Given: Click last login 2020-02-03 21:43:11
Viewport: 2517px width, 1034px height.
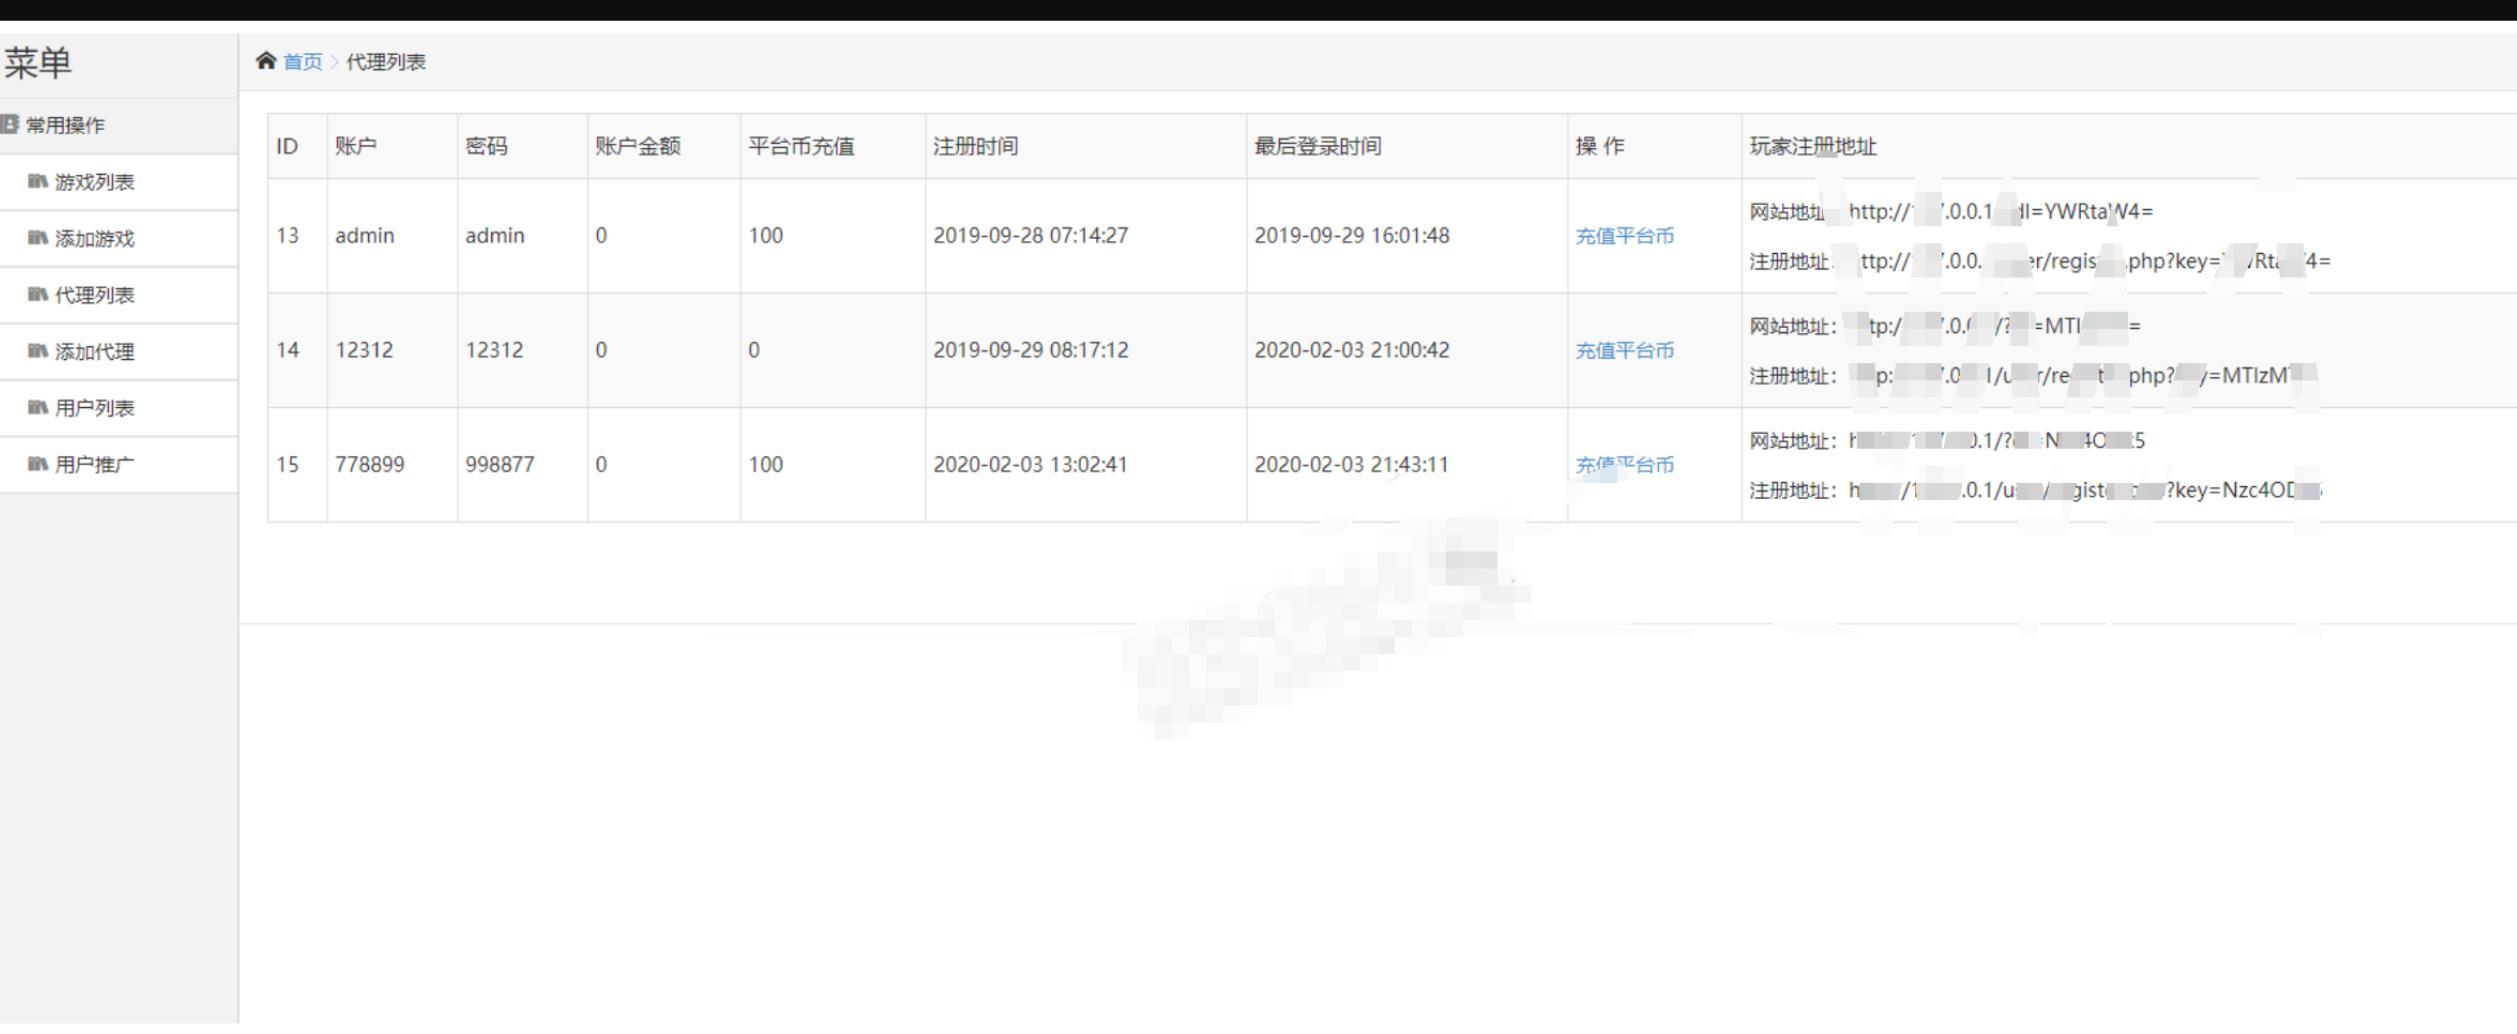Looking at the screenshot, I should (1351, 465).
